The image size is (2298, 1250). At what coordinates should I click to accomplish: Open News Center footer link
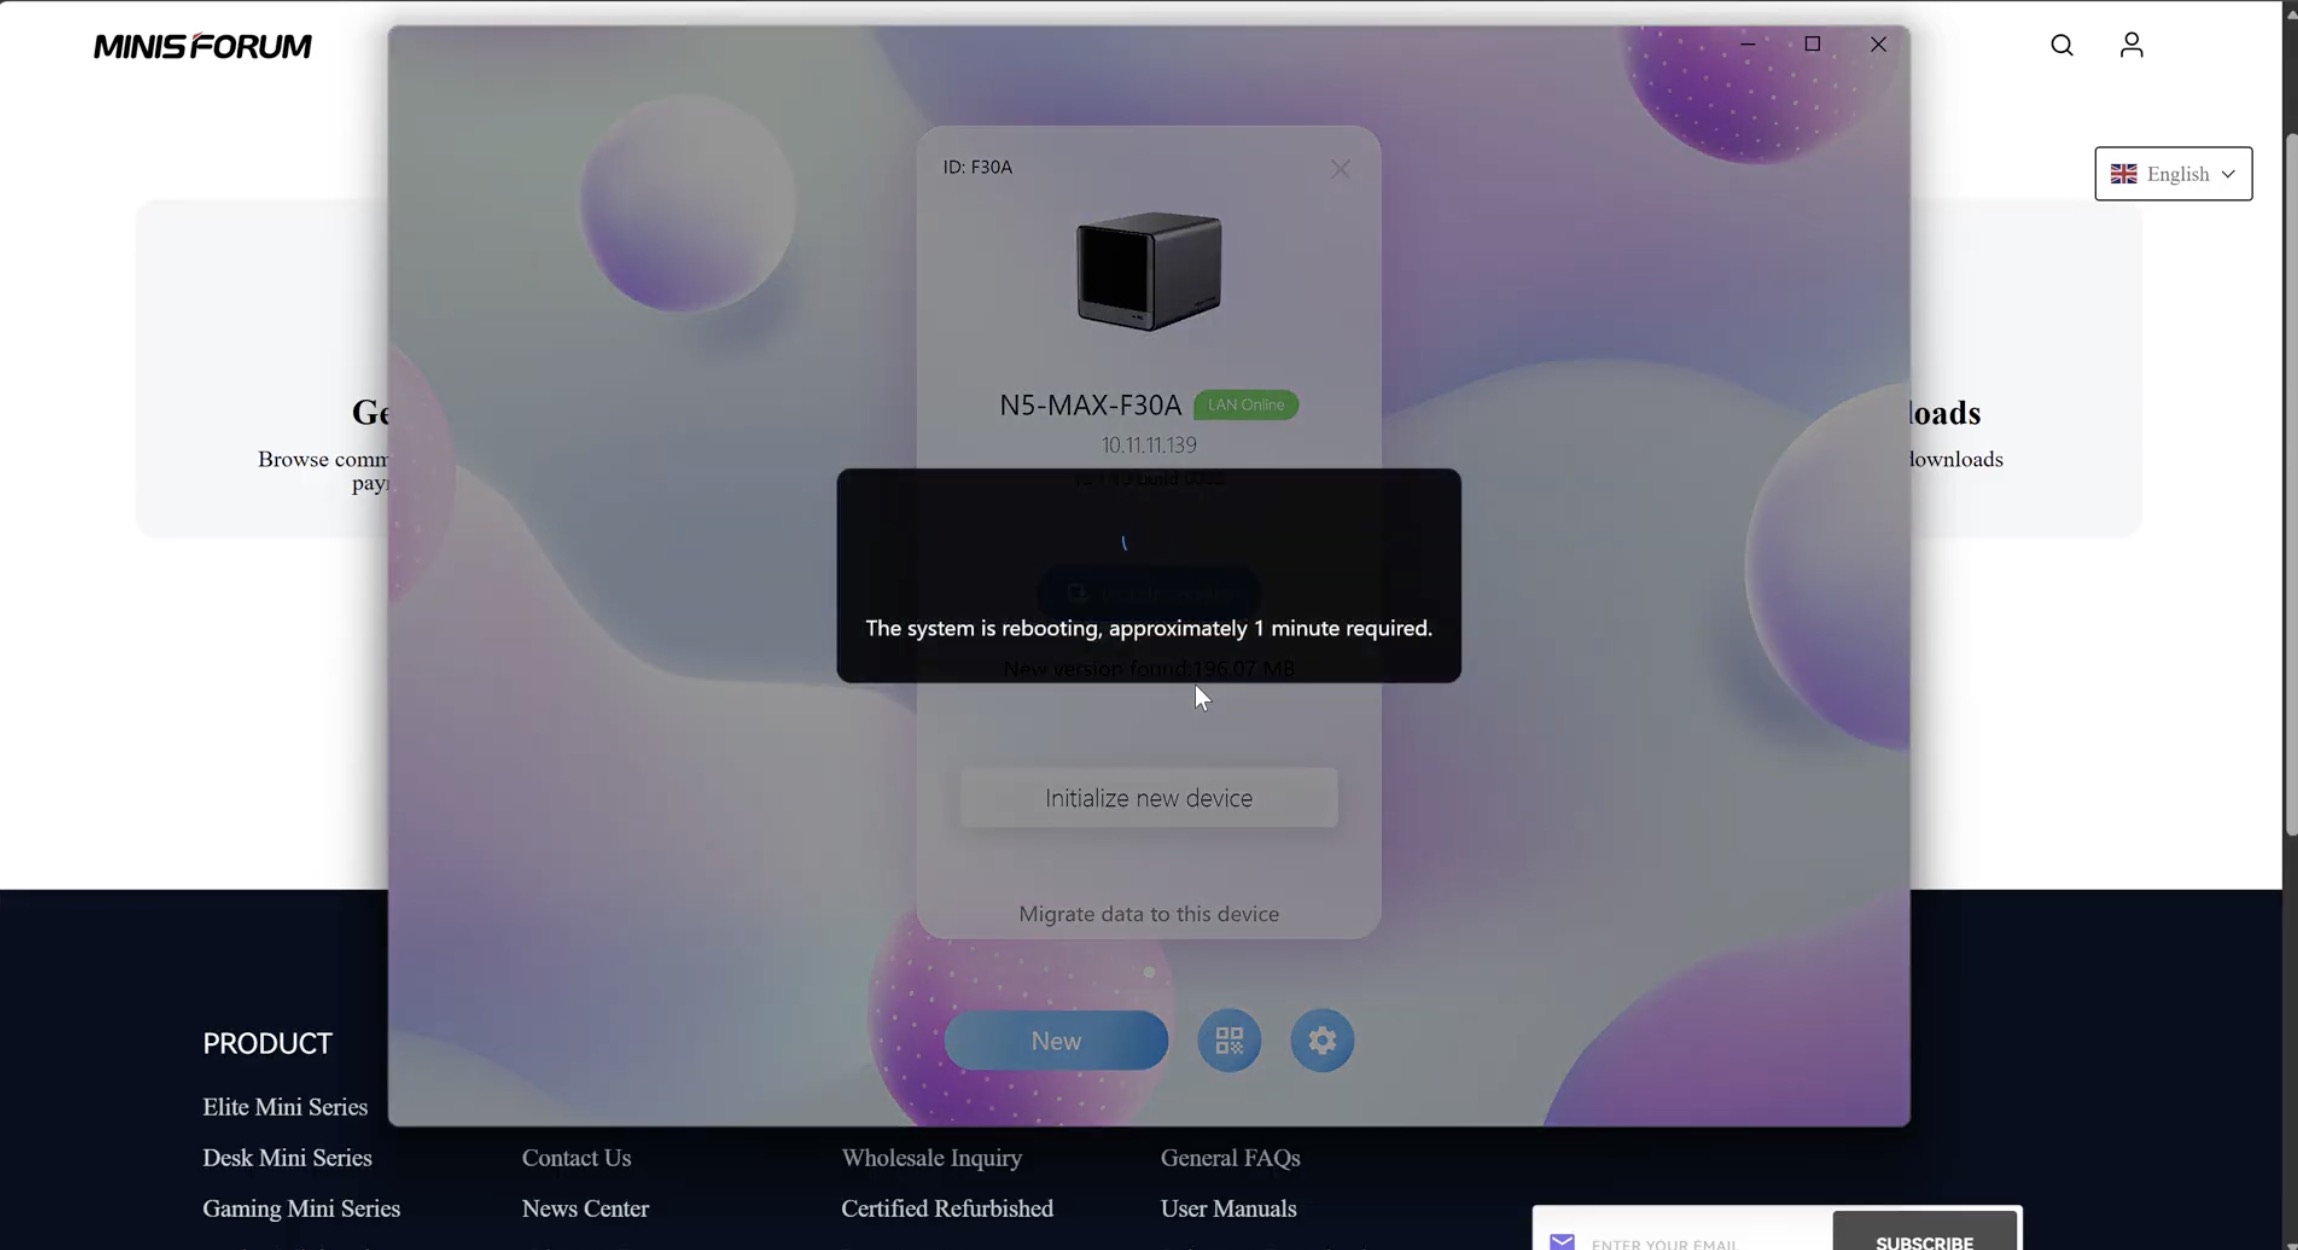pos(585,1209)
